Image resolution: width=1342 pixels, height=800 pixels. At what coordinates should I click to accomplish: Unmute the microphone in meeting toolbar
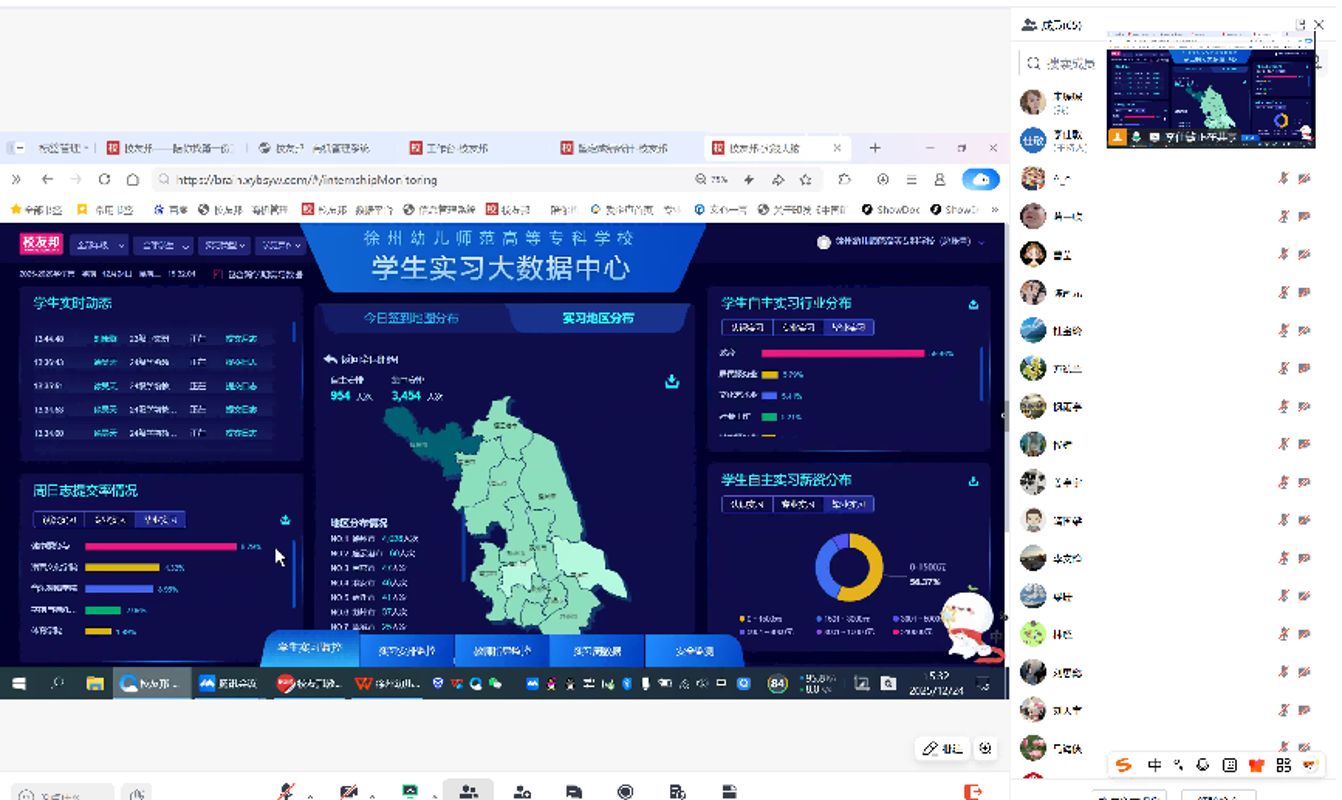tap(286, 792)
